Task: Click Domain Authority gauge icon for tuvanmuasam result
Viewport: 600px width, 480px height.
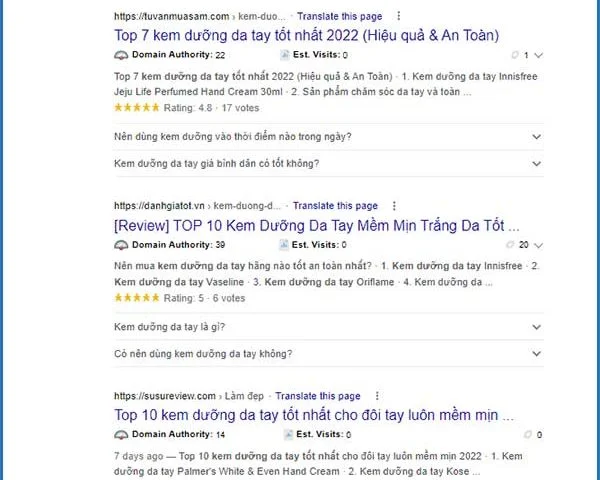Action: (121, 55)
